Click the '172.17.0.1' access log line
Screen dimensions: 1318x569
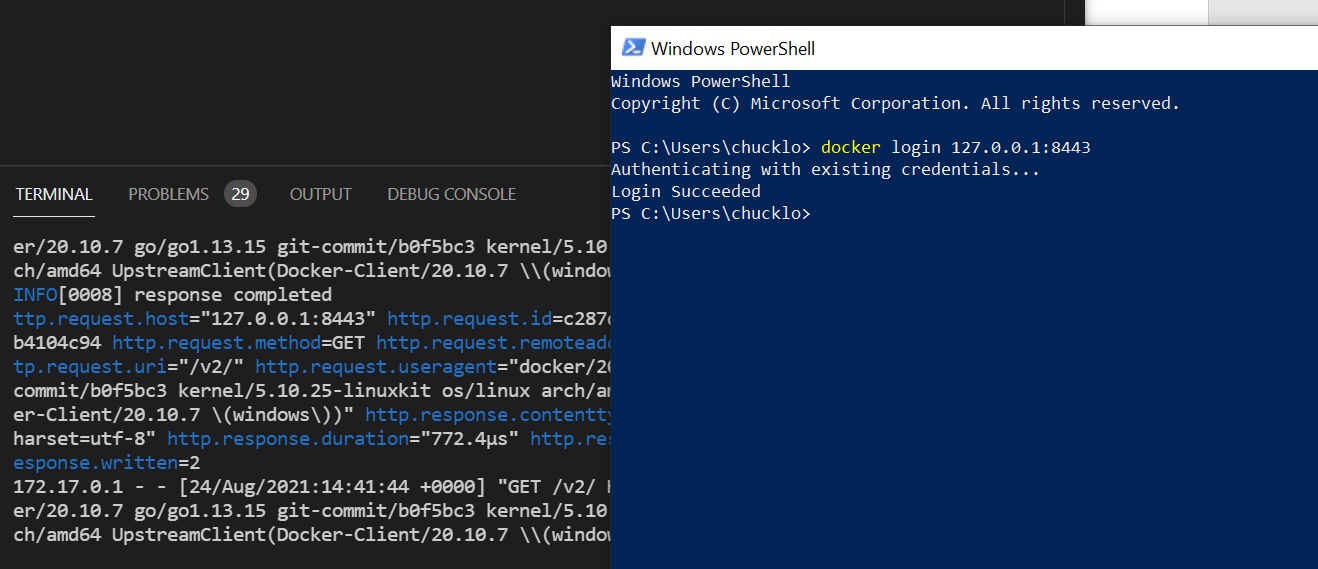(x=312, y=487)
